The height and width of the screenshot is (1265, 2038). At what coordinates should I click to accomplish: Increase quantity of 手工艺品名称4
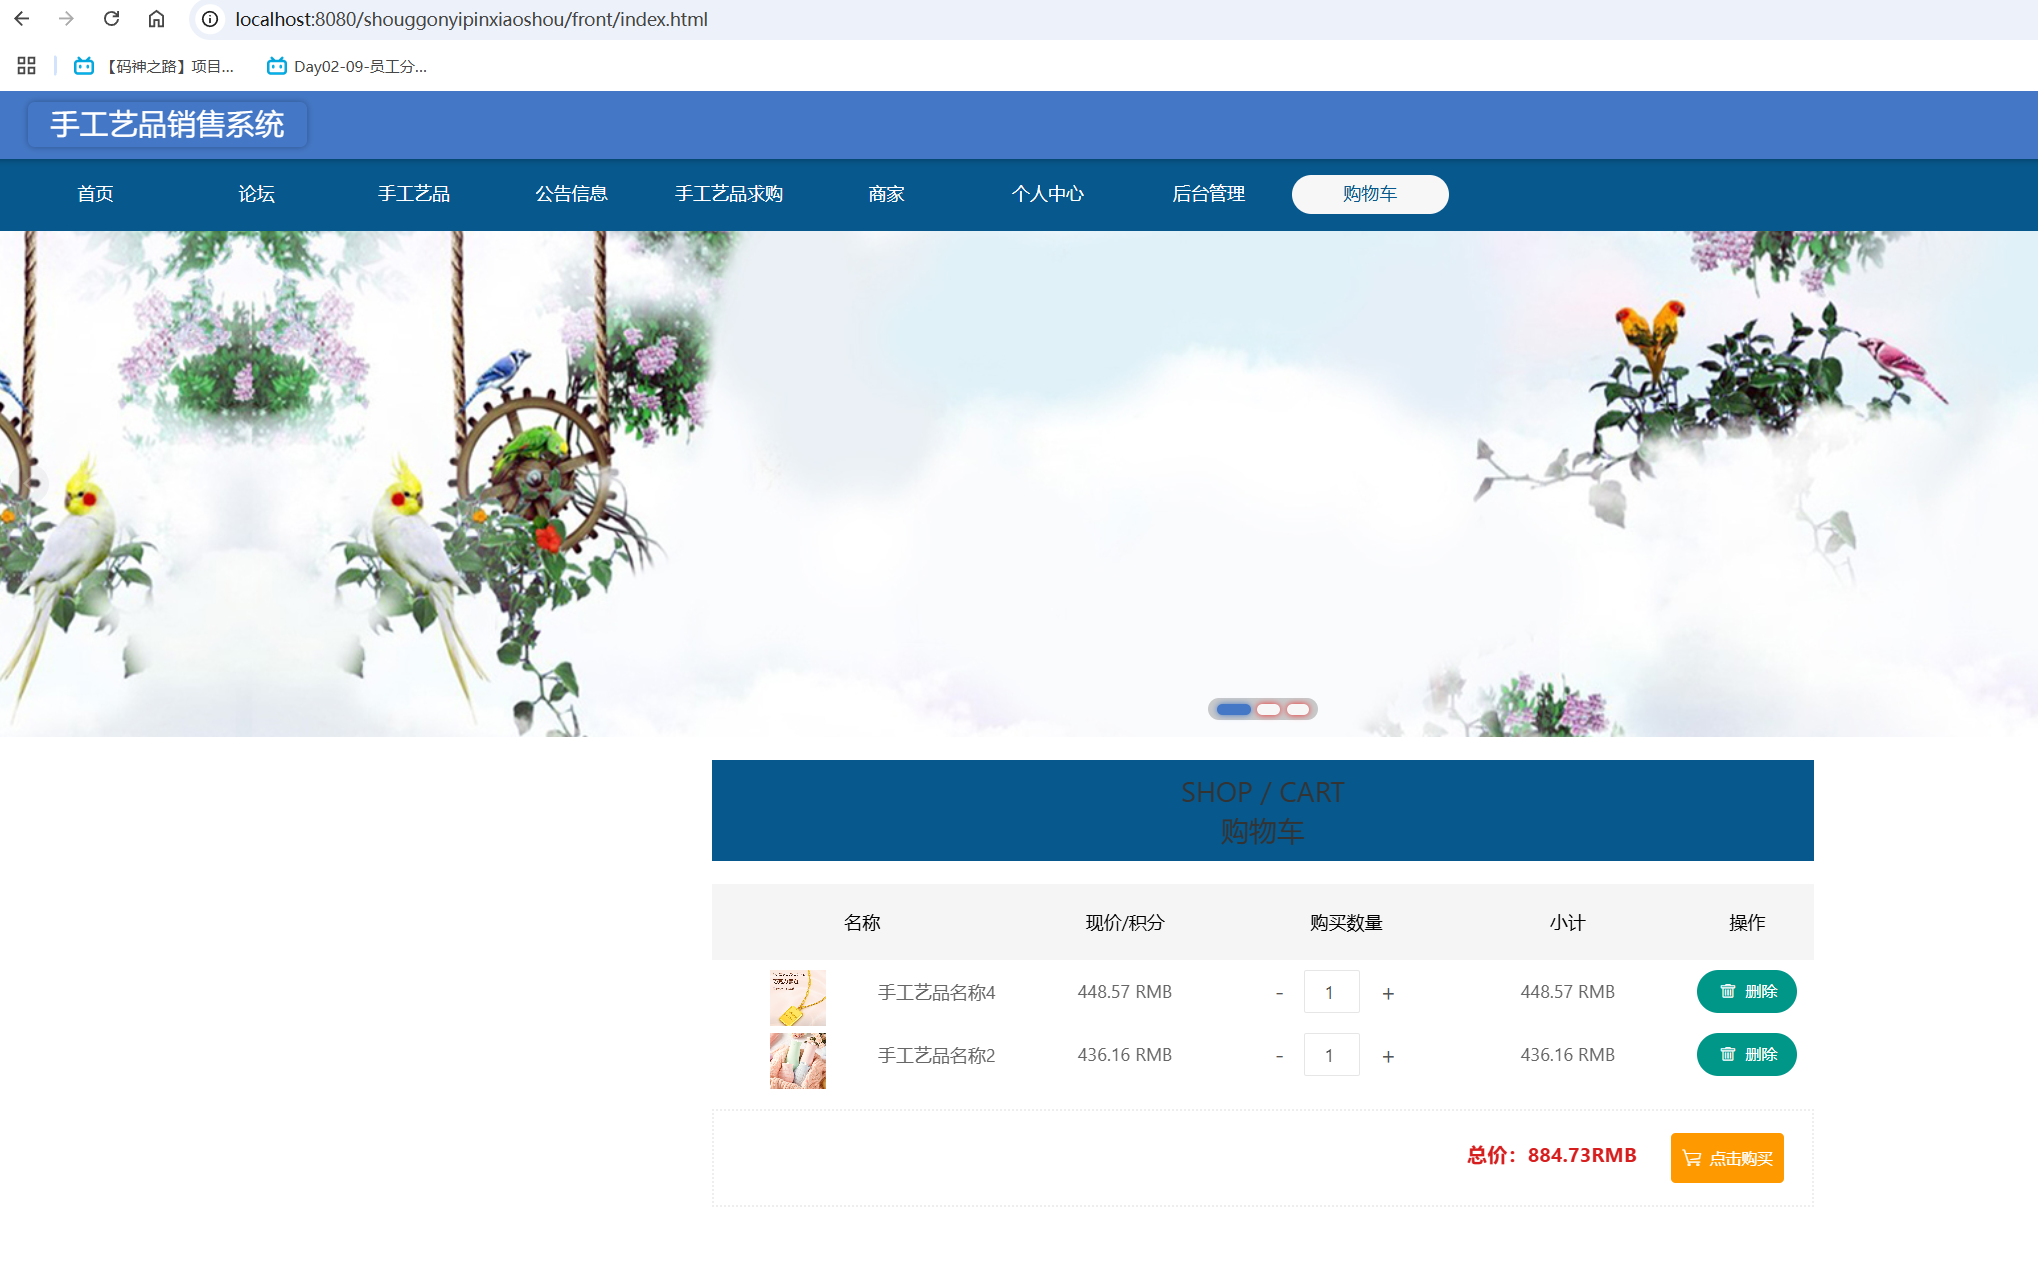pos(1388,993)
